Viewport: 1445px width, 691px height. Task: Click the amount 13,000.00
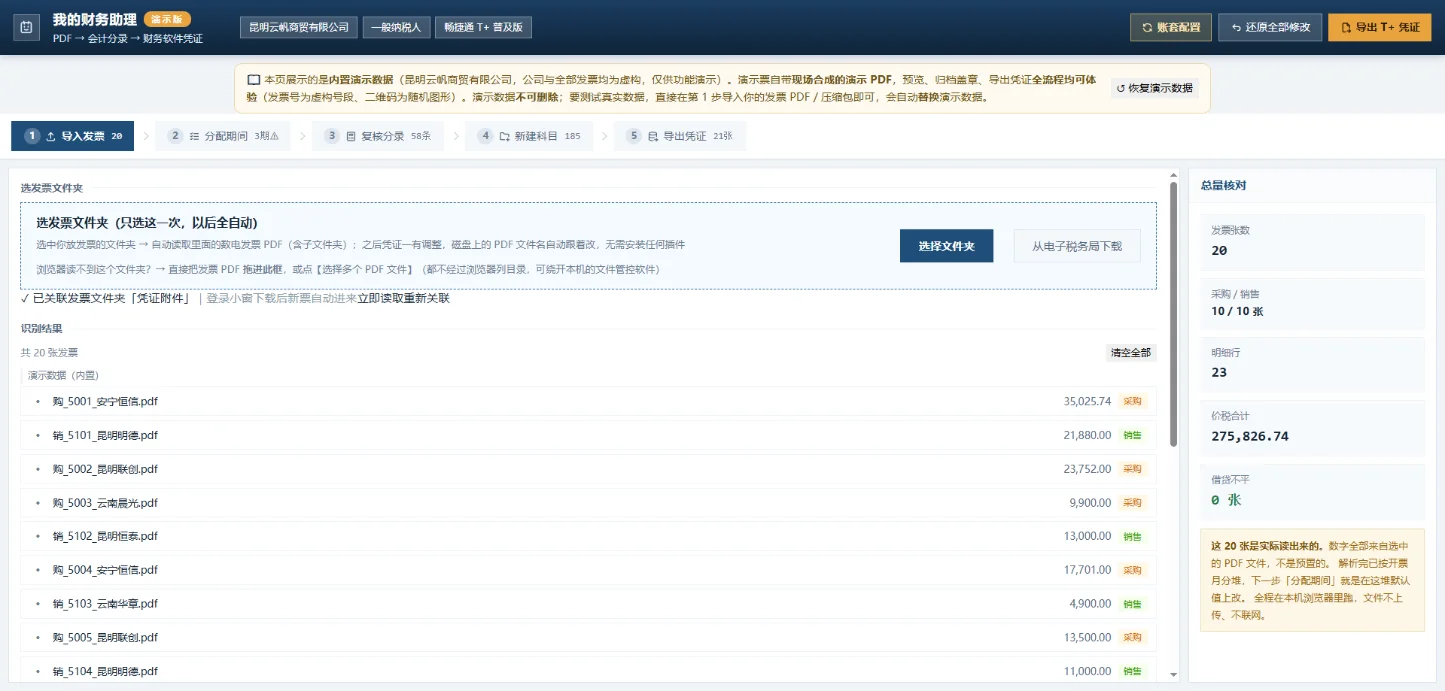click(x=1087, y=536)
